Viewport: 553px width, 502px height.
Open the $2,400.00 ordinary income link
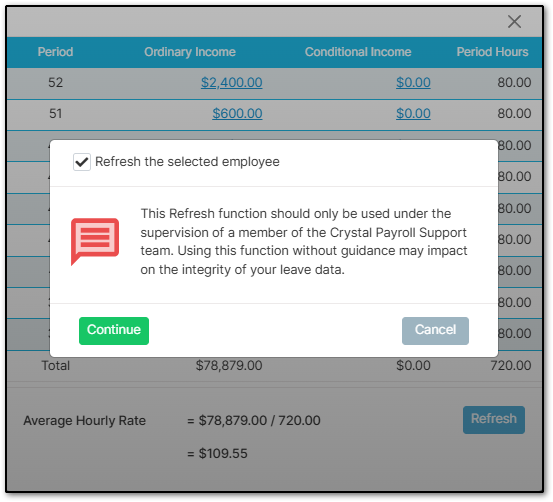232,83
